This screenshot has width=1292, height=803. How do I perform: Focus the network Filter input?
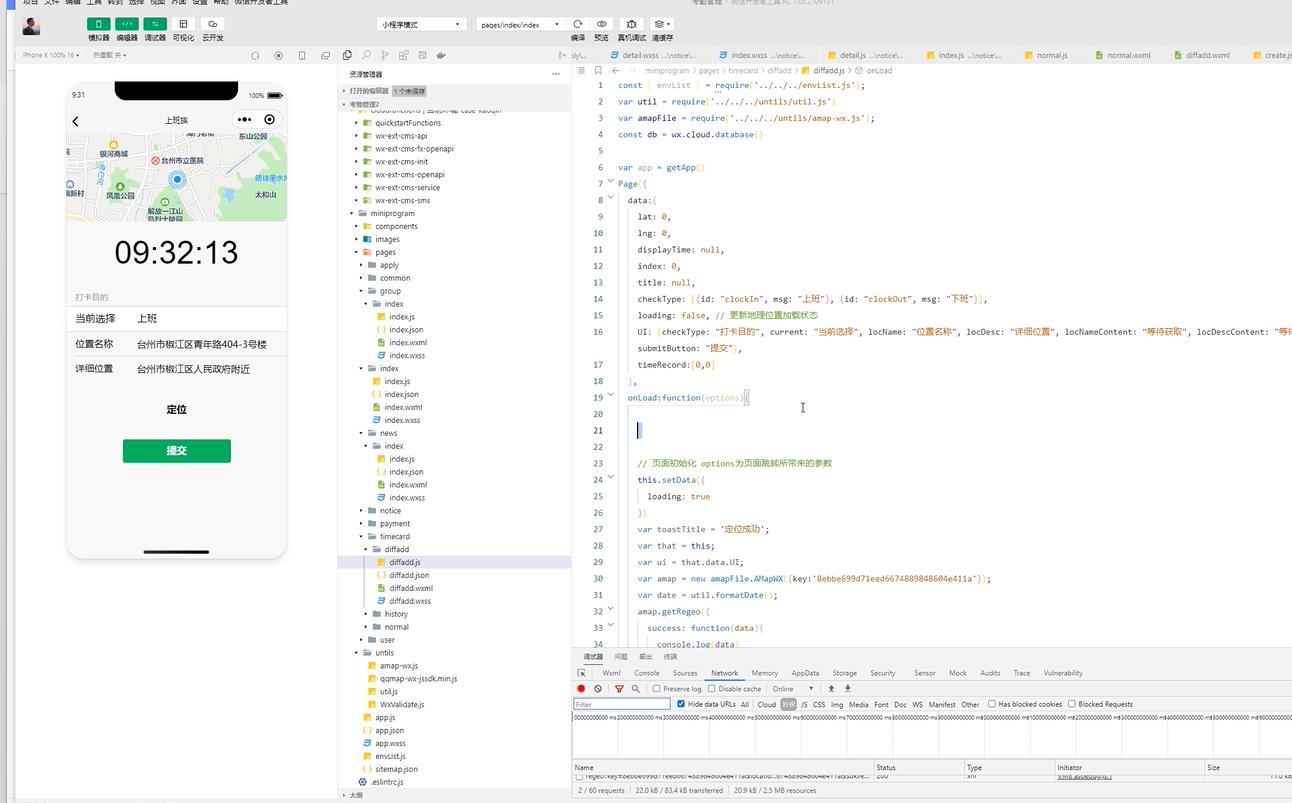622,704
